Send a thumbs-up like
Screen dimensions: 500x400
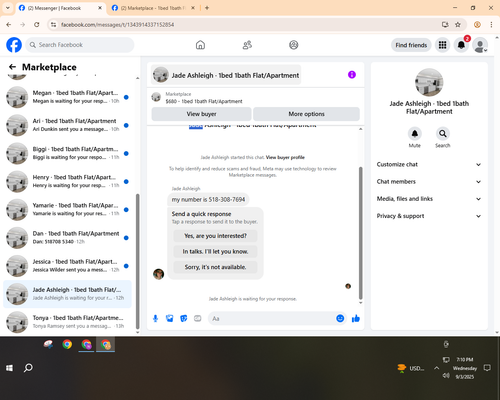click(x=356, y=318)
